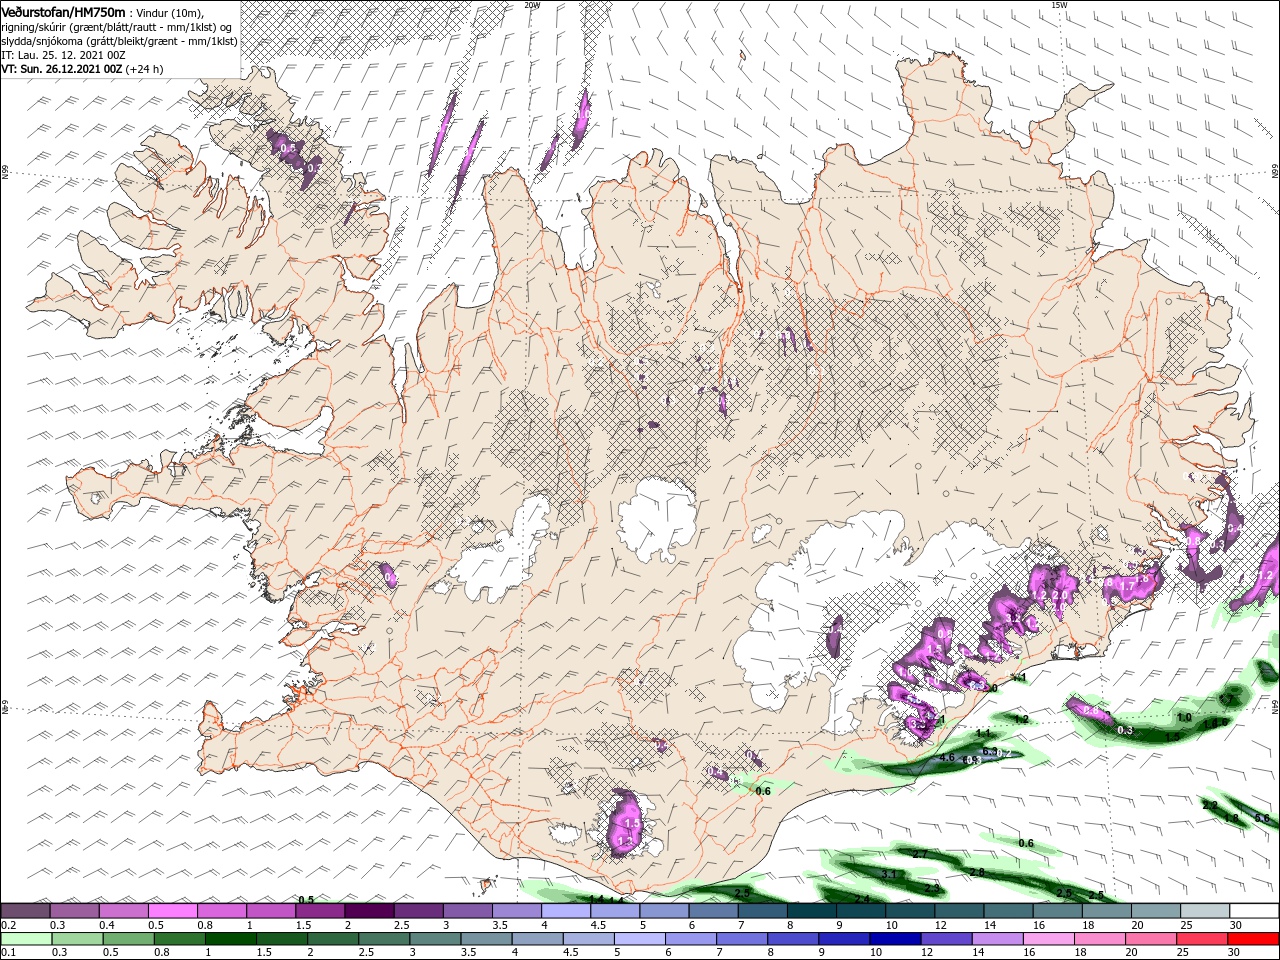Click the 'VT: Sun. 26.12.2021 00Z' valid time
1280x960 pixels.
62,69
